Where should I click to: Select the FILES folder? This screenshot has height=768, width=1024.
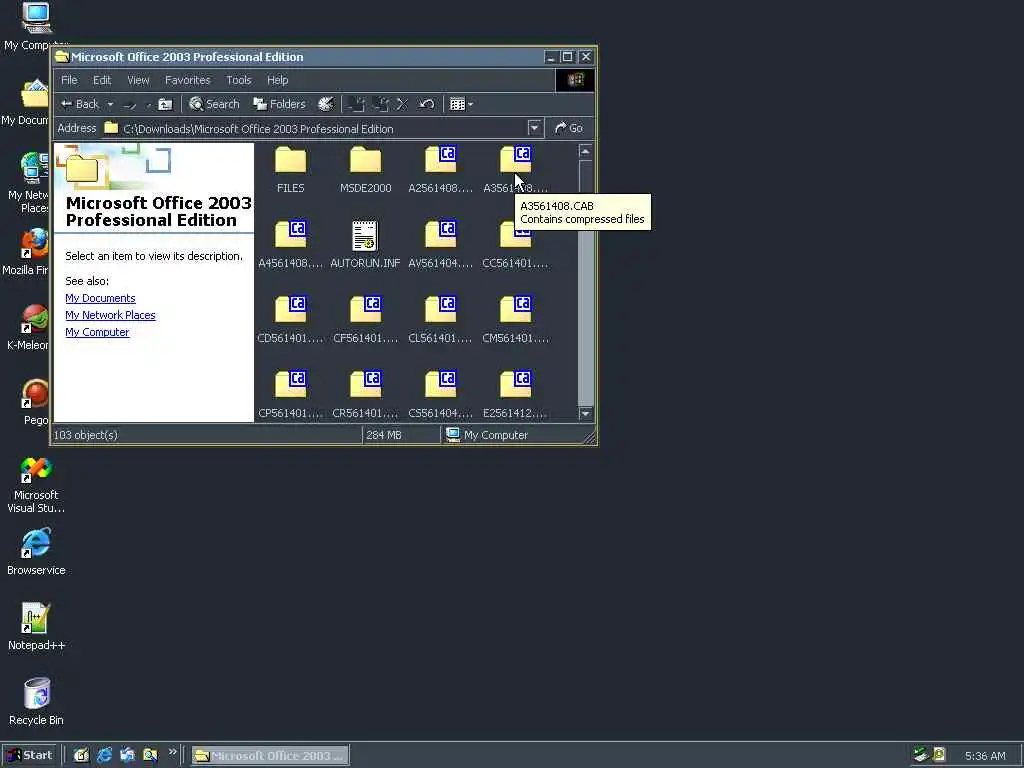[x=291, y=169]
